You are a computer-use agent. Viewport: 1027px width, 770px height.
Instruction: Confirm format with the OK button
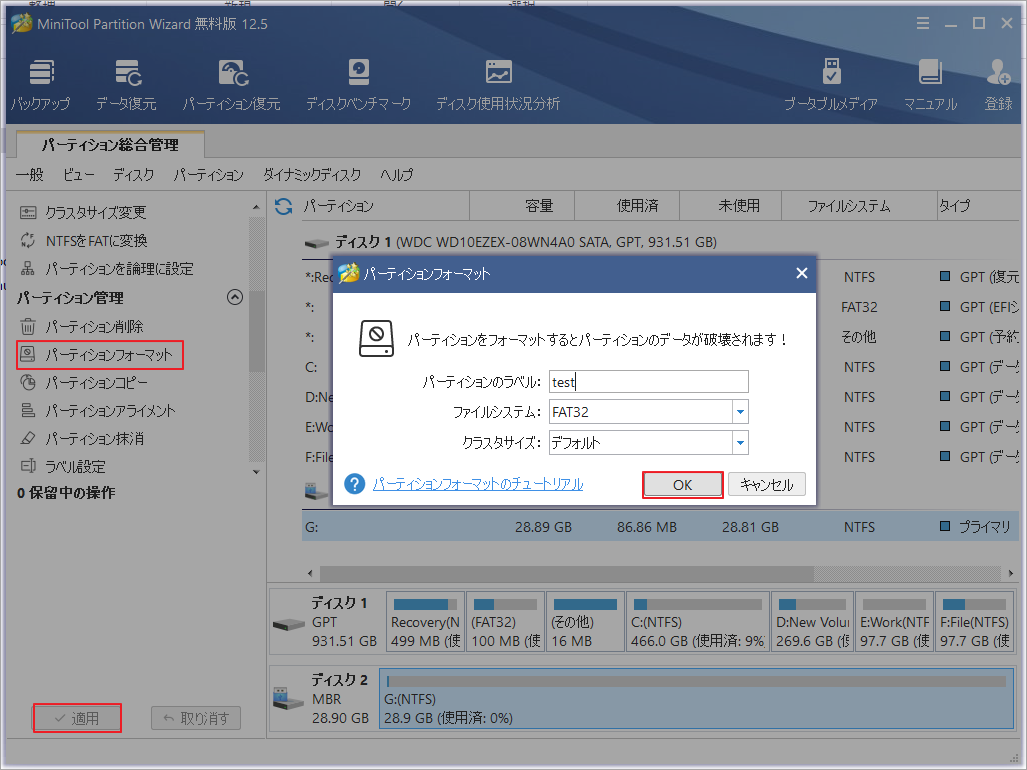pyautogui.click(x=682, y=485)
